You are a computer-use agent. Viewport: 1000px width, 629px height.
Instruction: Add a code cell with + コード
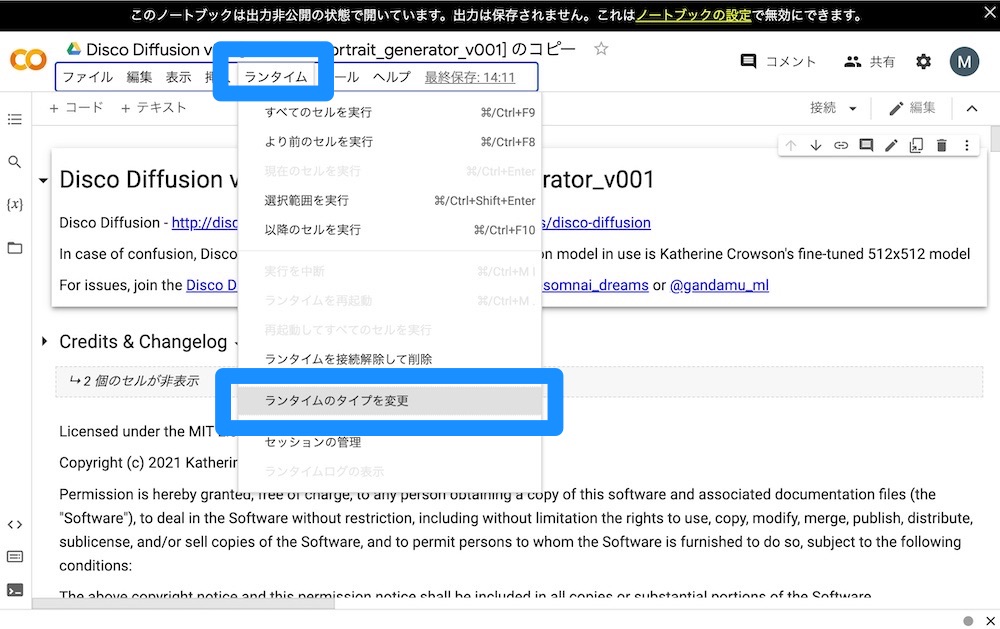point(77,108)
